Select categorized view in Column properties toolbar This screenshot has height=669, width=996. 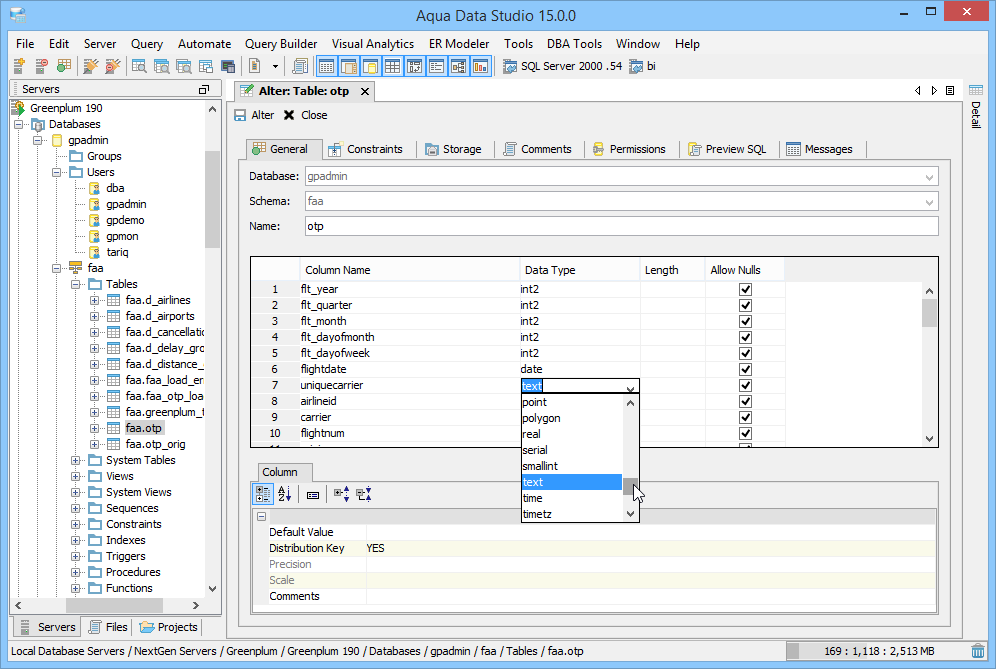click(262, 494)
